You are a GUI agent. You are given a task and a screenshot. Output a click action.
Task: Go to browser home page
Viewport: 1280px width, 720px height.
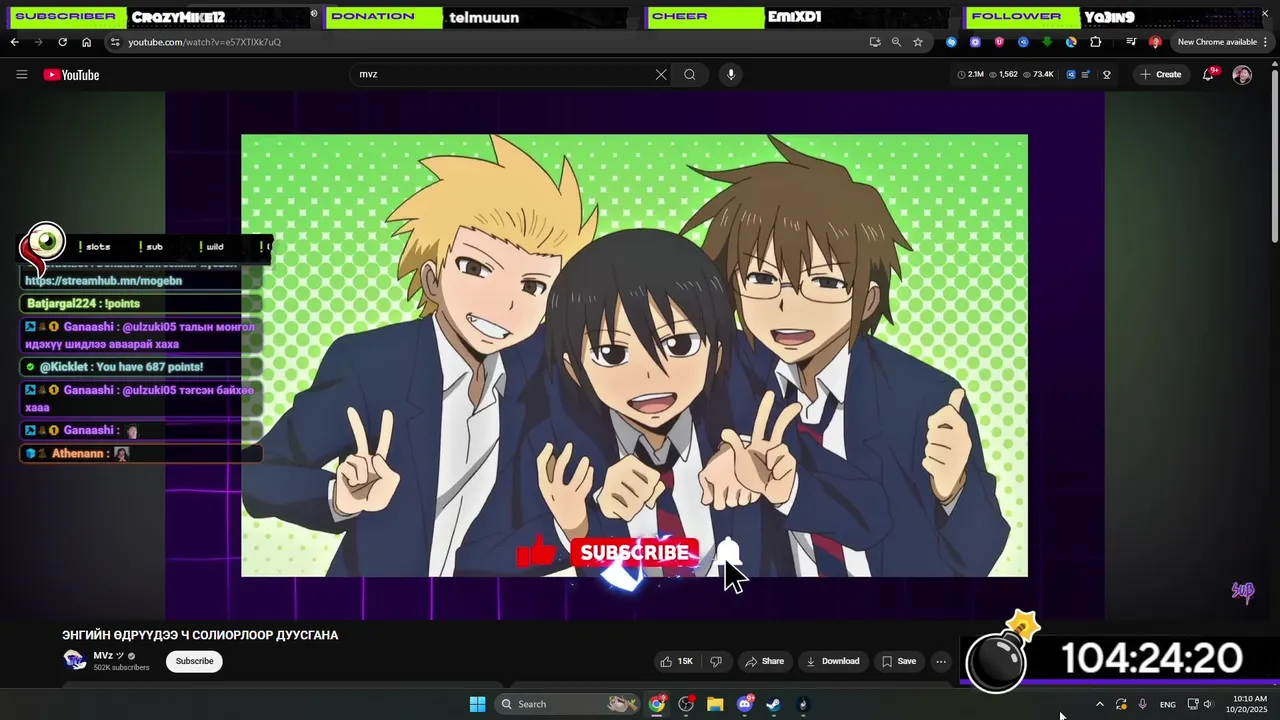(x=87, y=42)
